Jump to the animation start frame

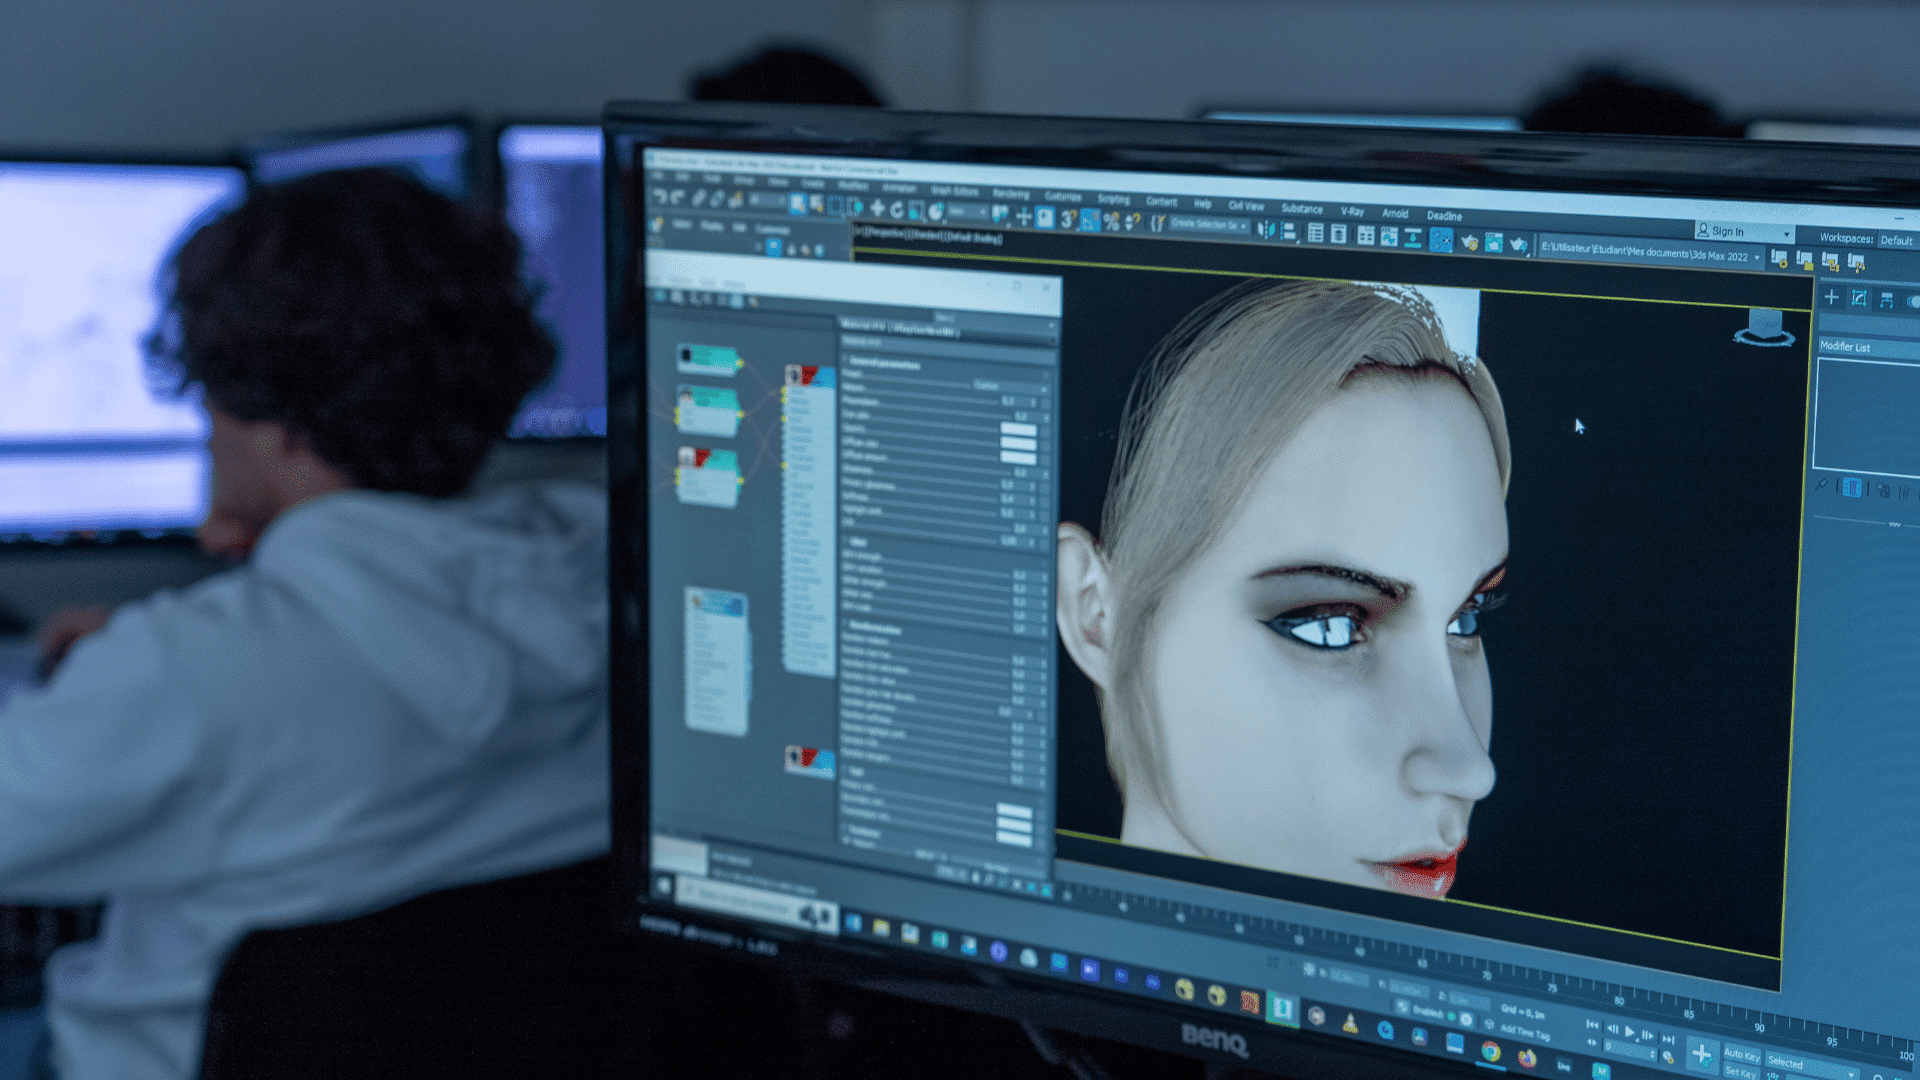[1593, 1024]
